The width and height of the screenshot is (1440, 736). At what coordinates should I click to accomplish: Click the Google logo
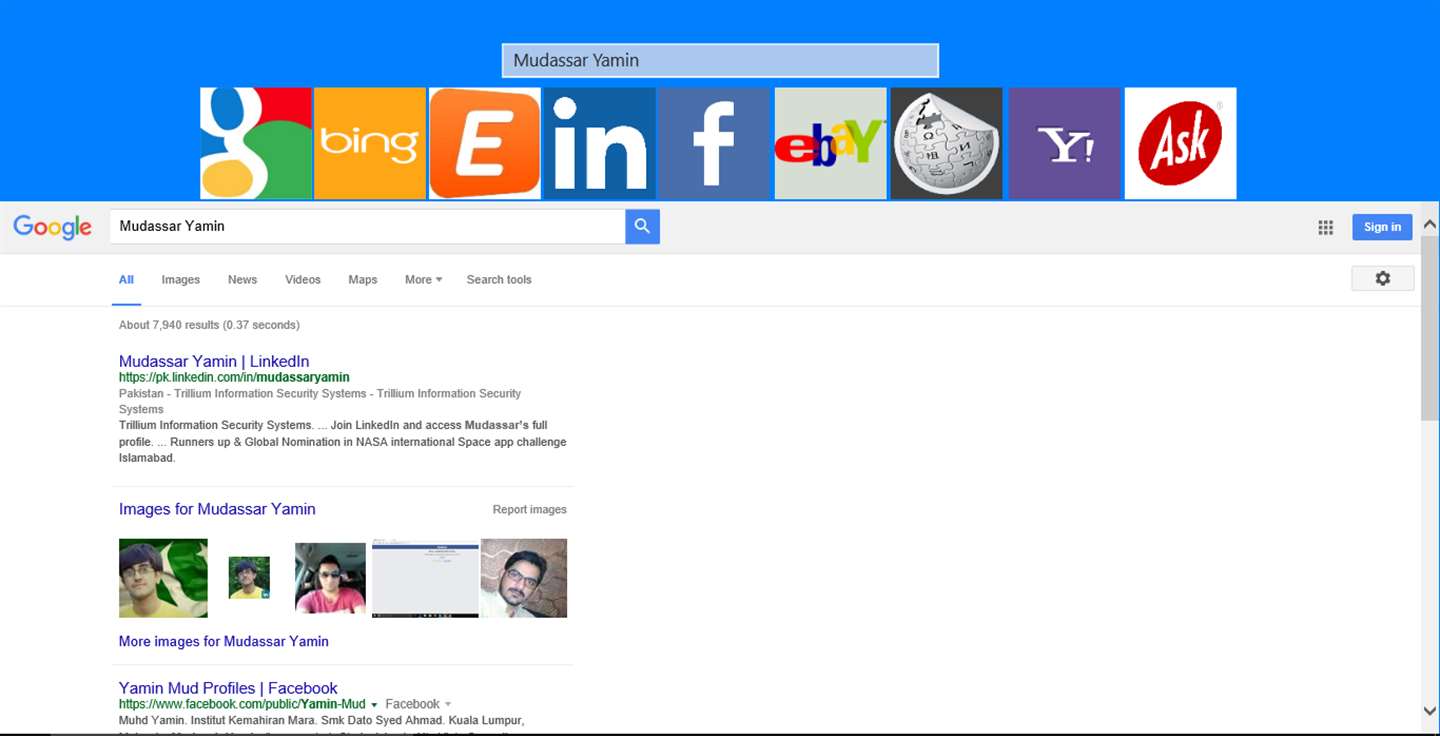coord(52,227)
